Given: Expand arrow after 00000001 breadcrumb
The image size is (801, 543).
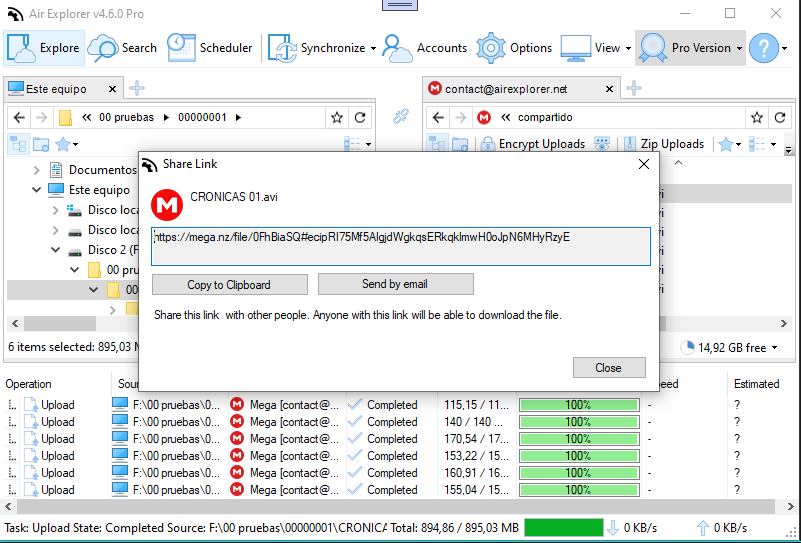Looking at the screenshot, I should (239, 117).
